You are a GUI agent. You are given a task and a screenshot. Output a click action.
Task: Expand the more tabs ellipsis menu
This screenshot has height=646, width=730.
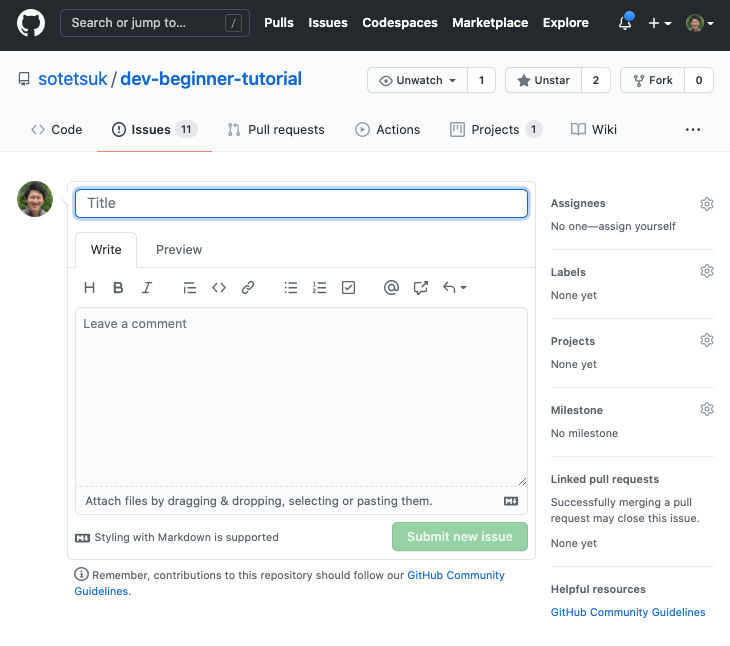pos(693,129)
